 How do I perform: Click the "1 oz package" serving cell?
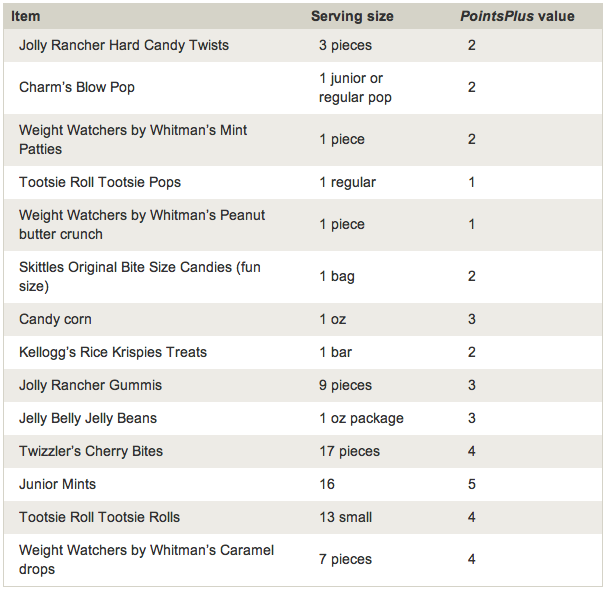tap(361, 418)
